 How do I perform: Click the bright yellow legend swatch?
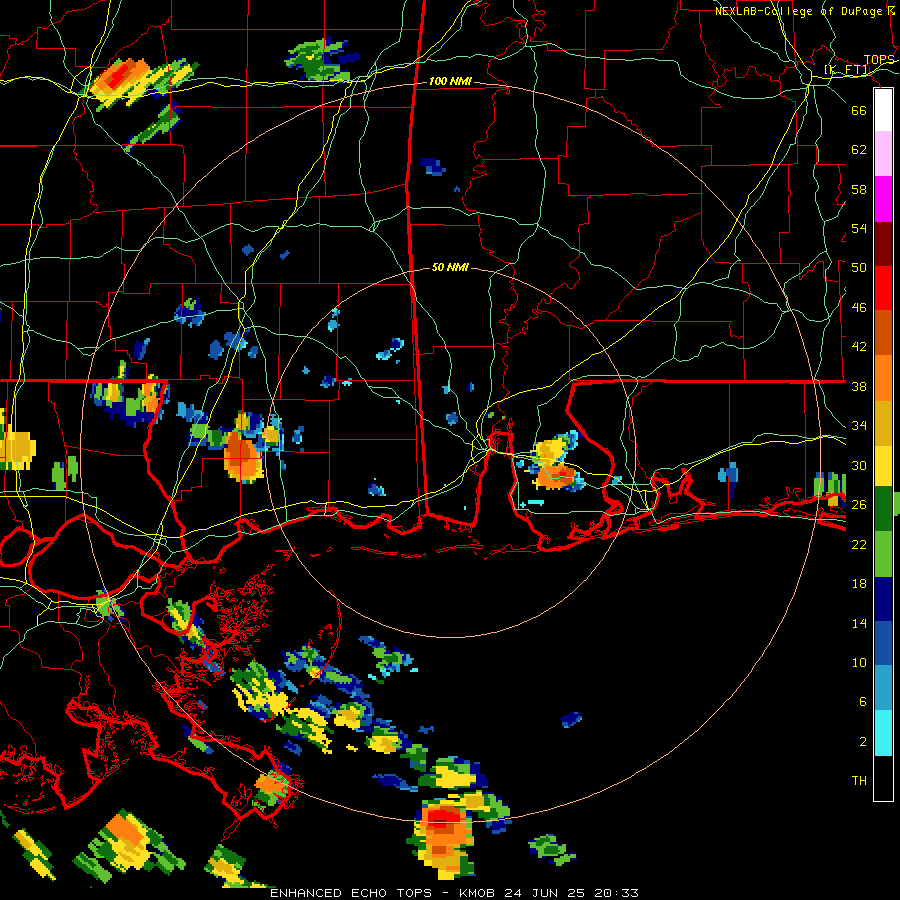[x=883, y=465]
